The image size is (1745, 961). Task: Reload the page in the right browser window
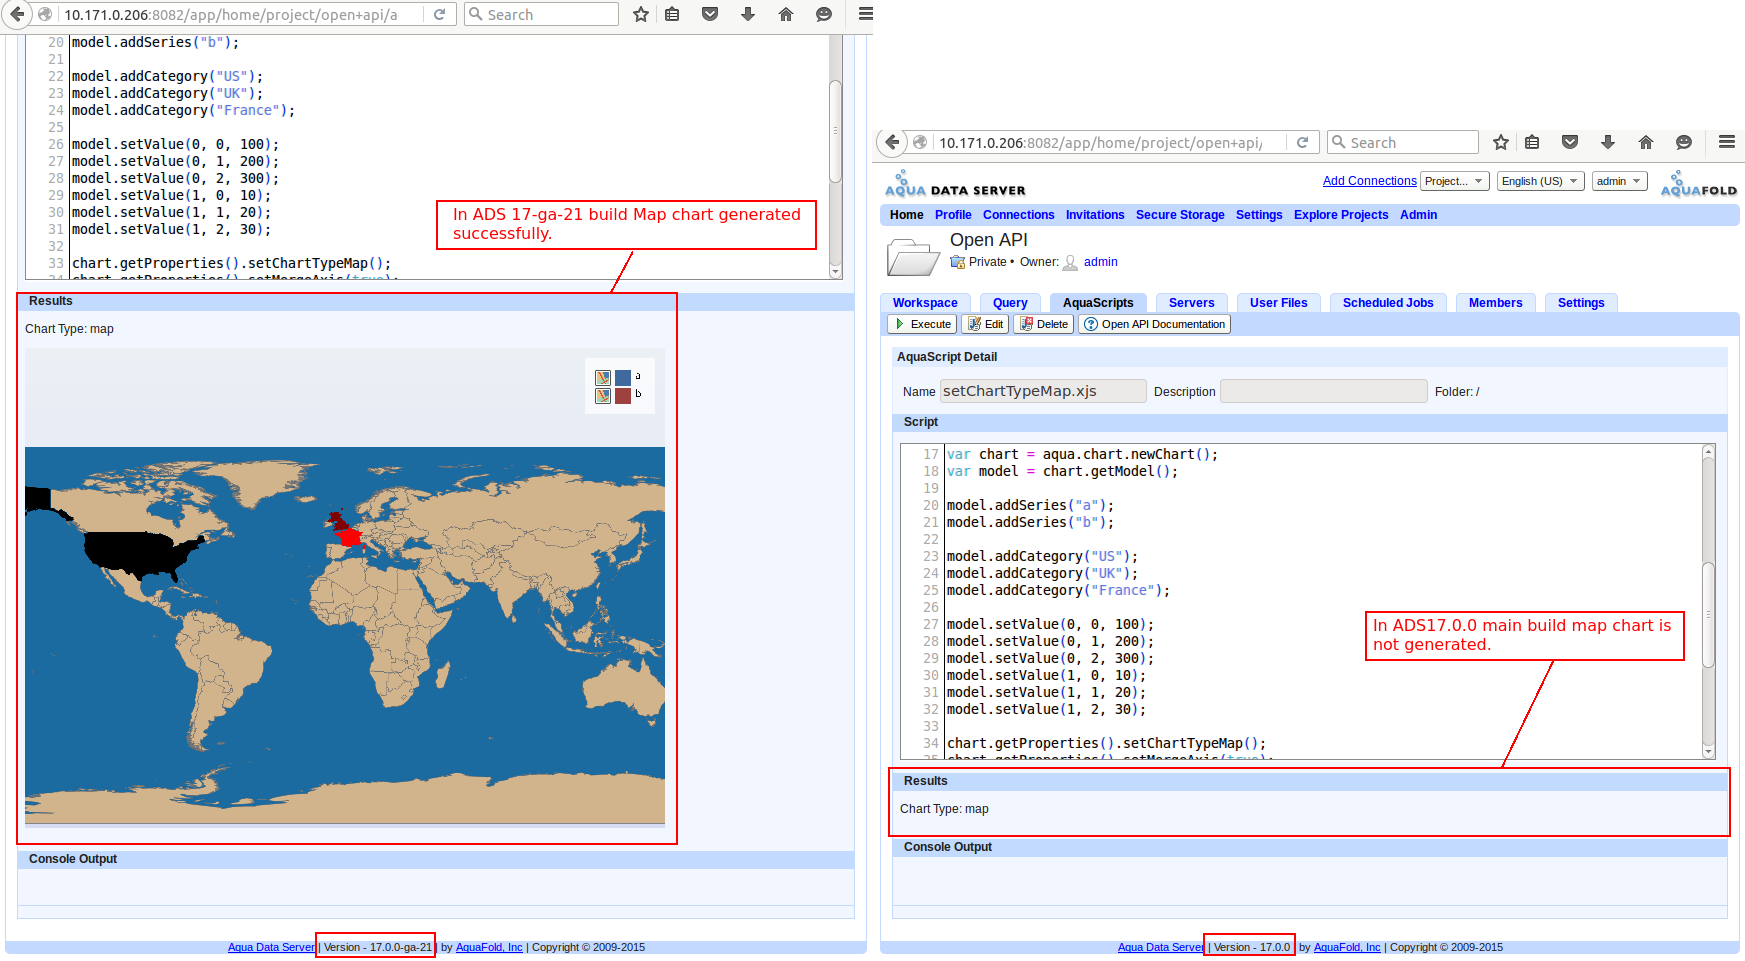tap(1303, 143)
